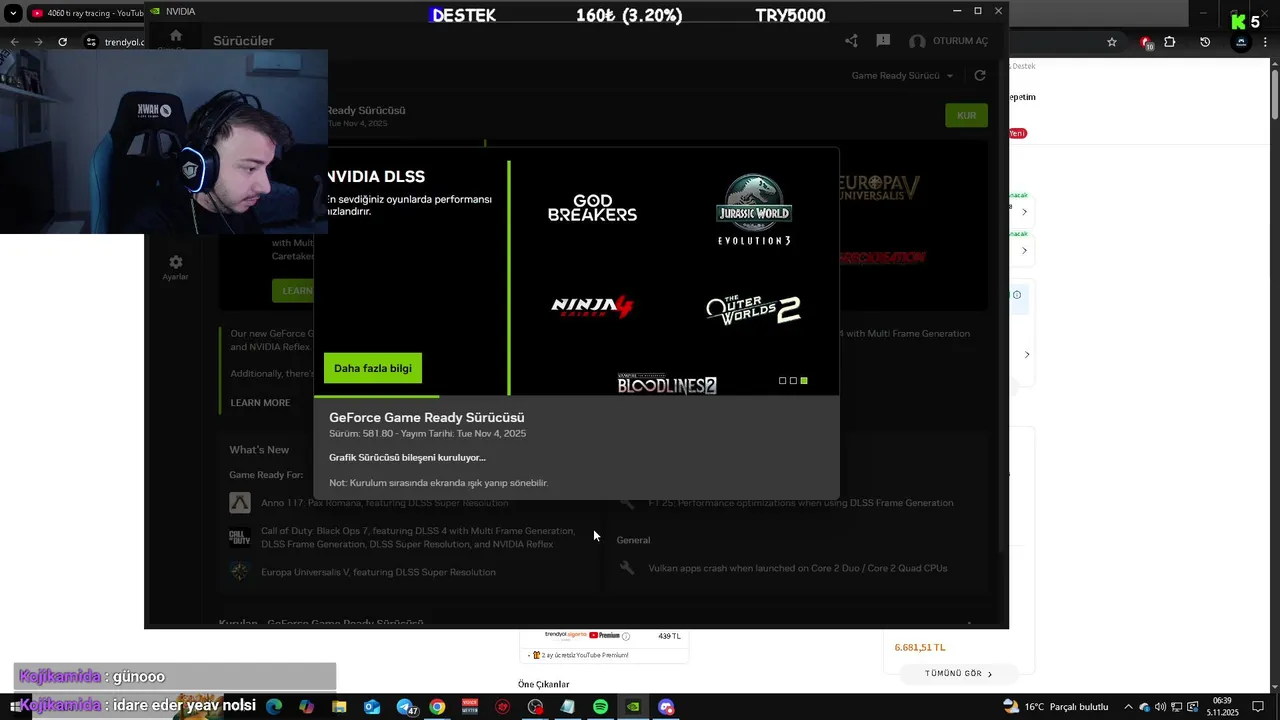Image resolution: width=1280 pixels, height=720 pixels.
Task: Expand the Game Ready Sürücü dropdown
Action: [x=902, y=76]
